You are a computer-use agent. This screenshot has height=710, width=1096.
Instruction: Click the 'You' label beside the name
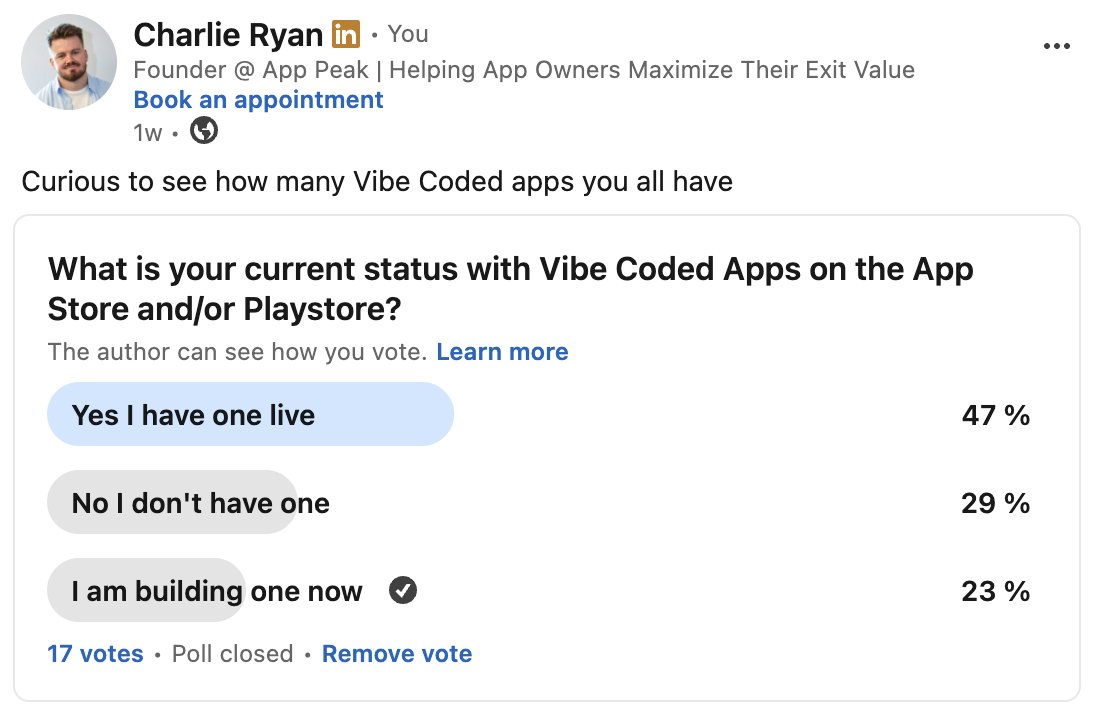(x=408, y=34)
